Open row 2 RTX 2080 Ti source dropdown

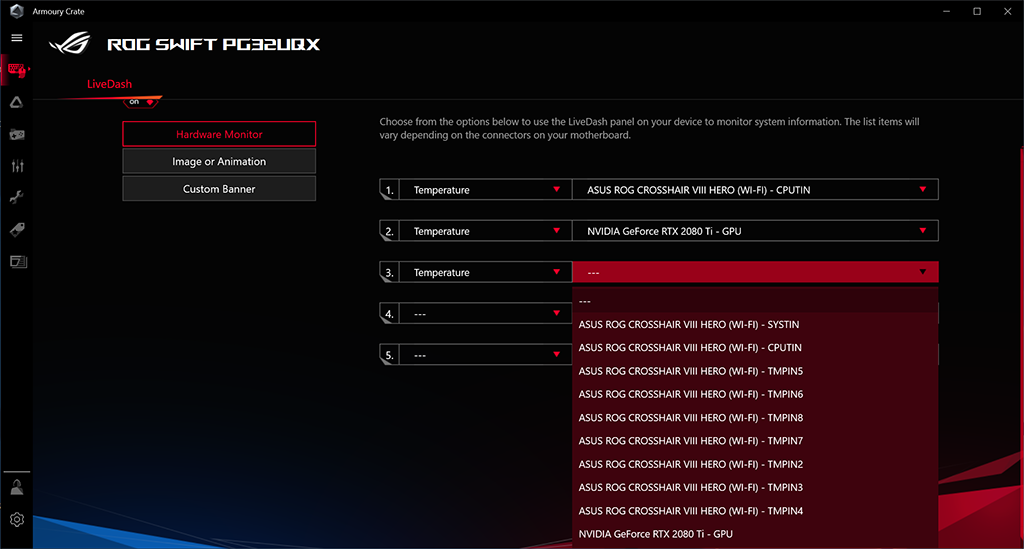point(755,231)
